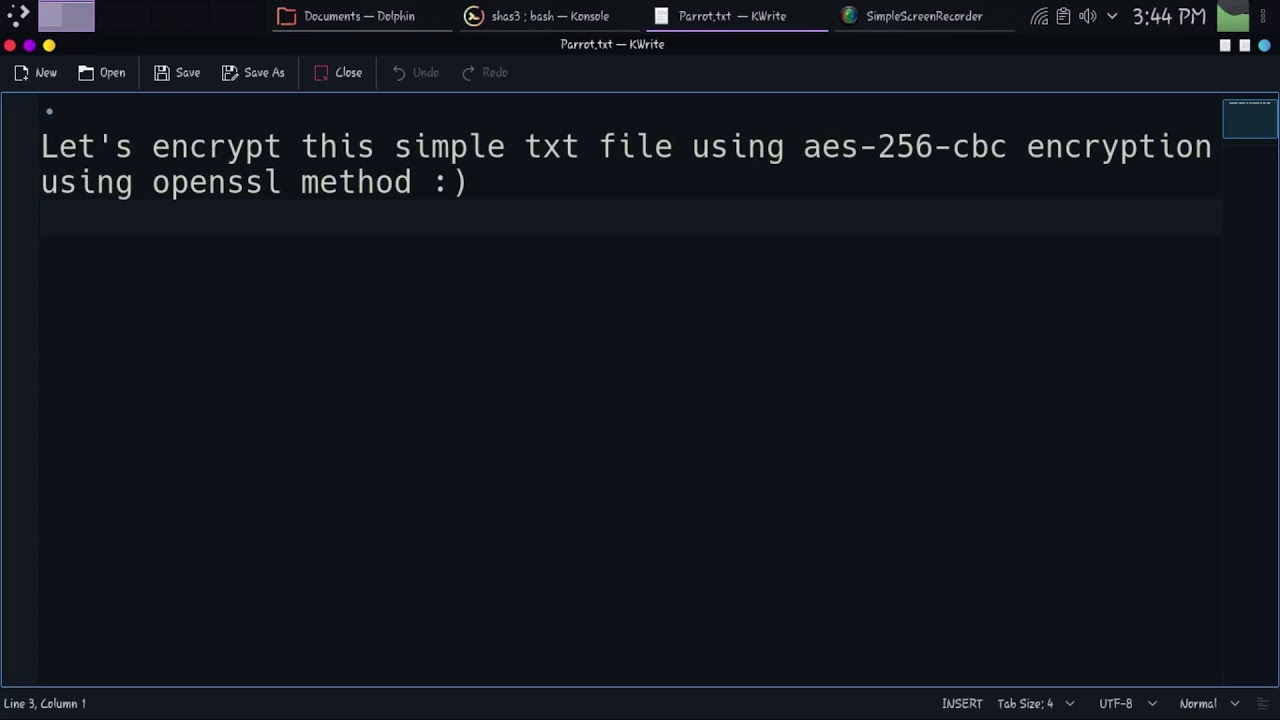1280x720 pixels.
Task: Open the clipboard tray icon
Action: (1063, 16)
